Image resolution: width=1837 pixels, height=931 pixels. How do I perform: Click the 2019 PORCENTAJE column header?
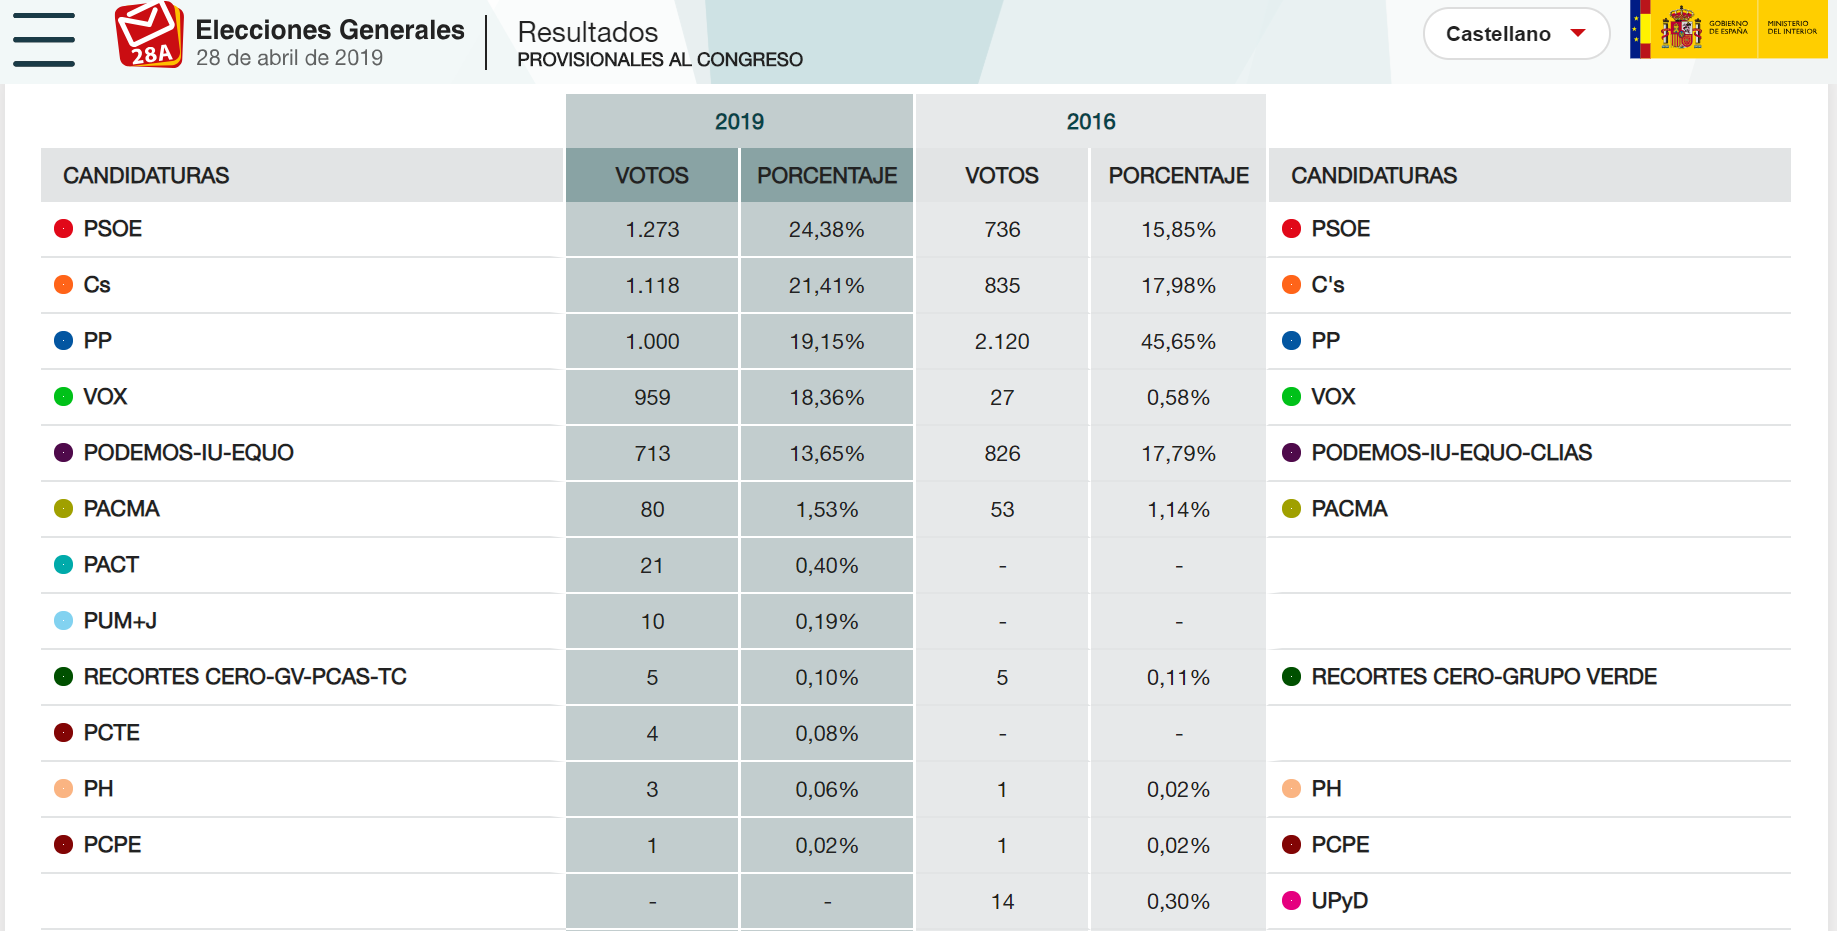tap(826, 176)
